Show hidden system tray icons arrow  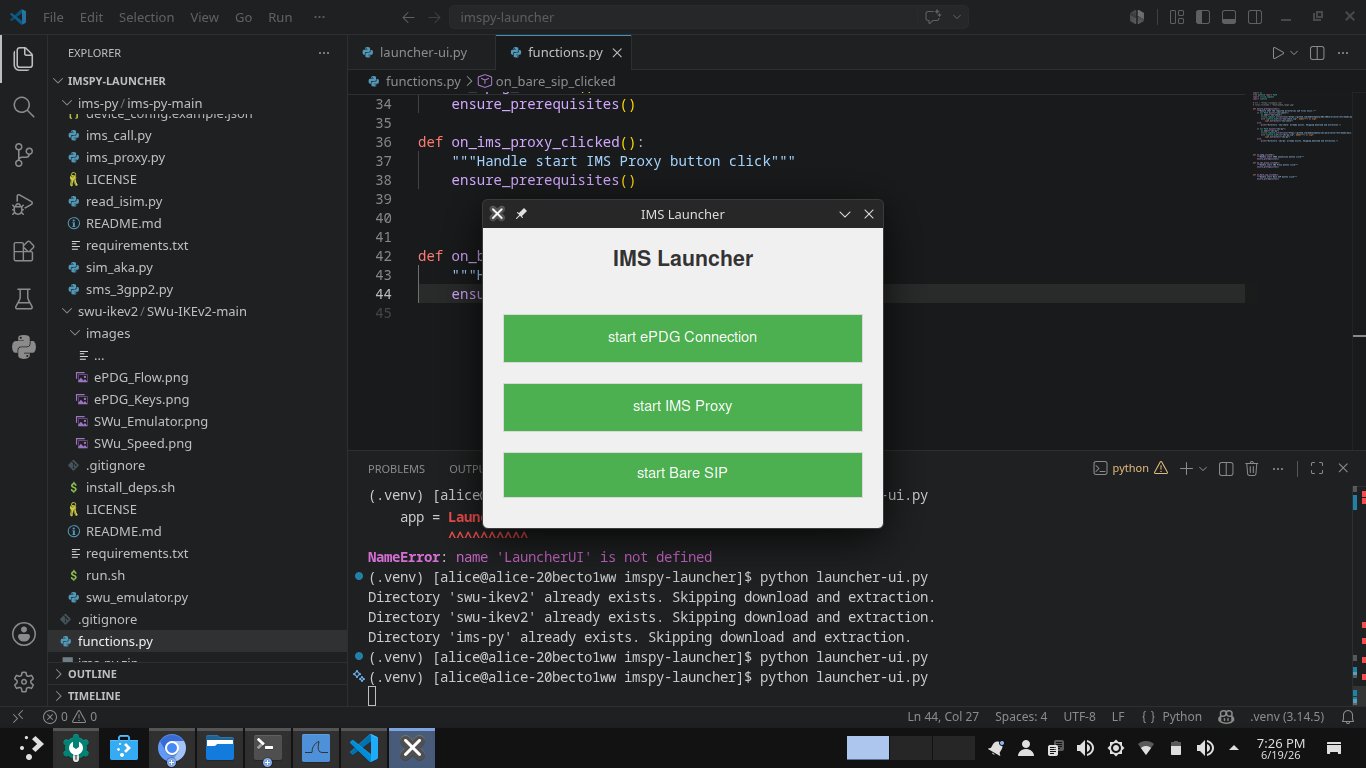pos(1232,748)
